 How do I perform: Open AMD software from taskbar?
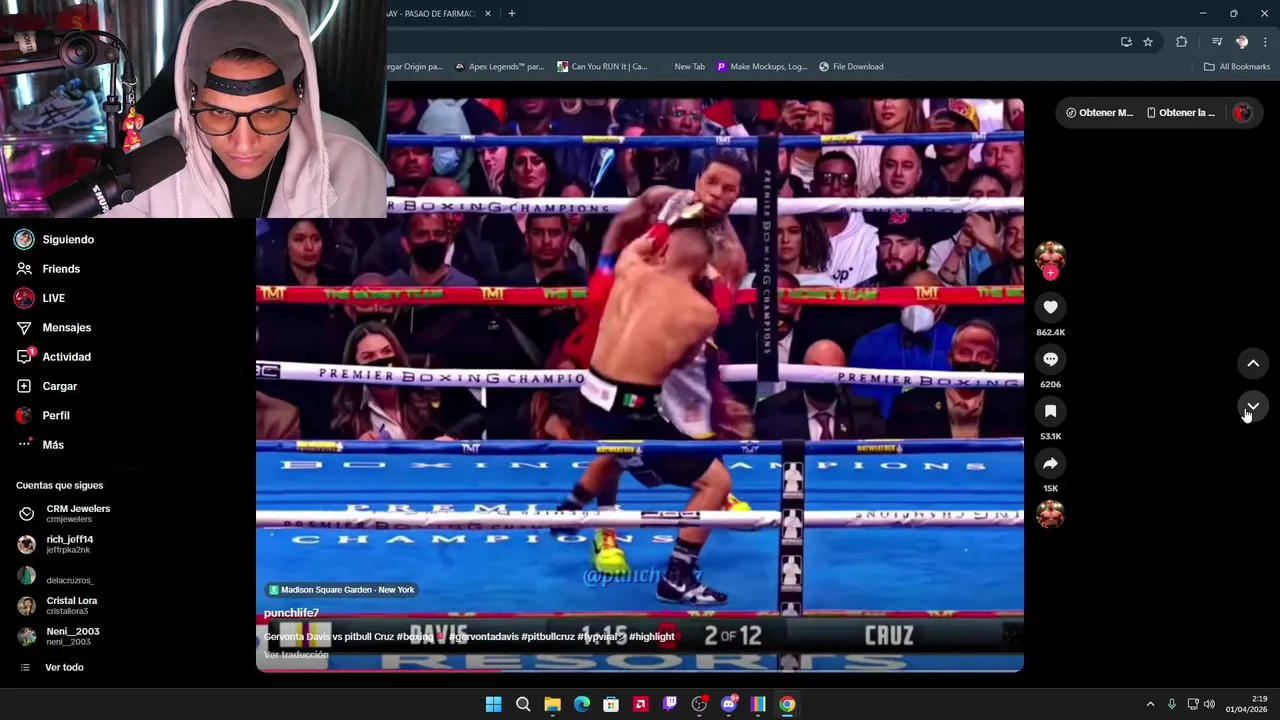point(641,704)
